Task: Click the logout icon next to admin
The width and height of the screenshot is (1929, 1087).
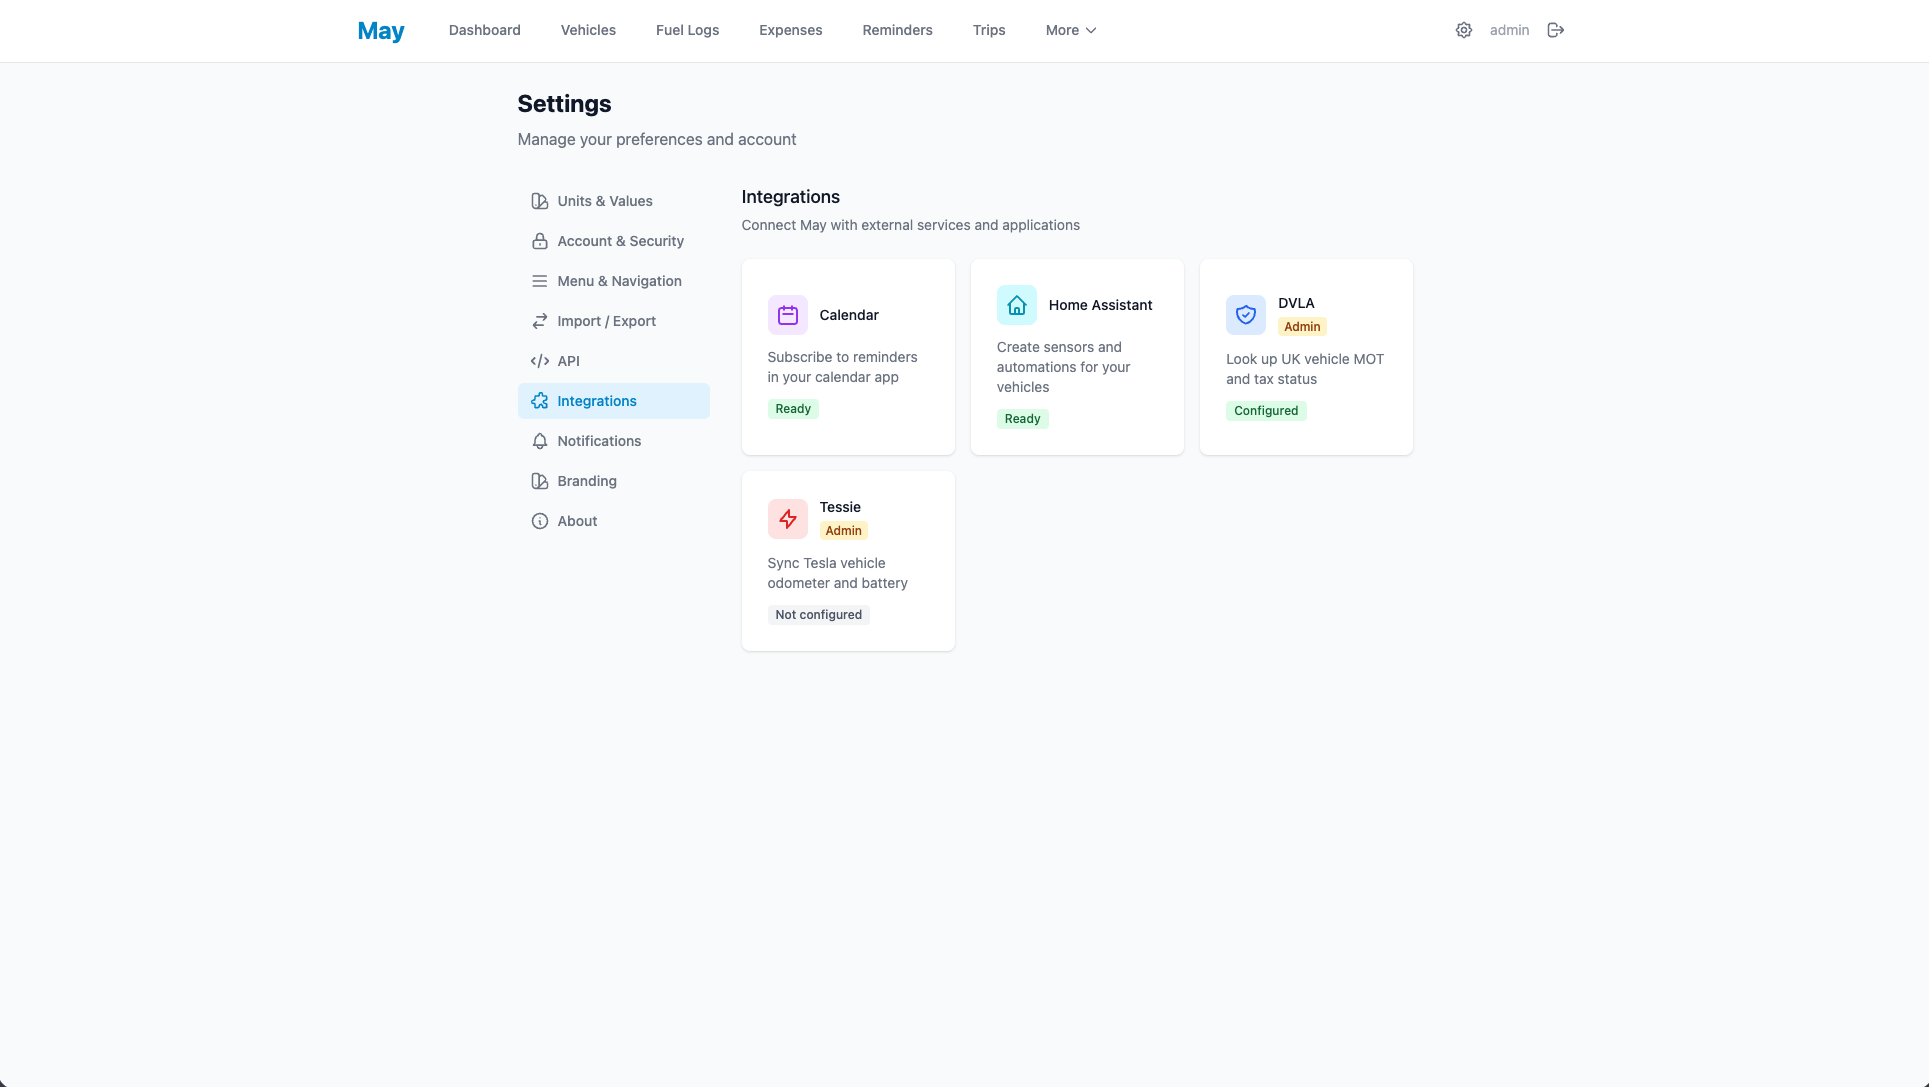Action: [1555, 30]
